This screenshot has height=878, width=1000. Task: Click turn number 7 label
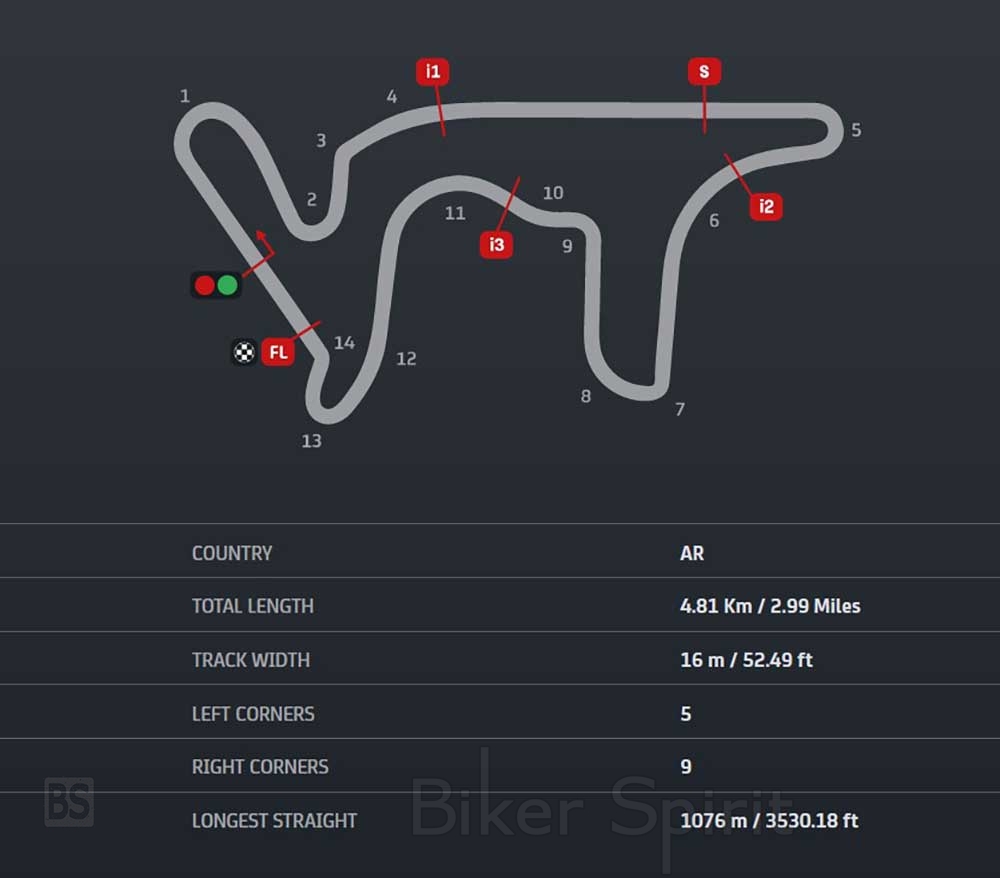[680, 409]
